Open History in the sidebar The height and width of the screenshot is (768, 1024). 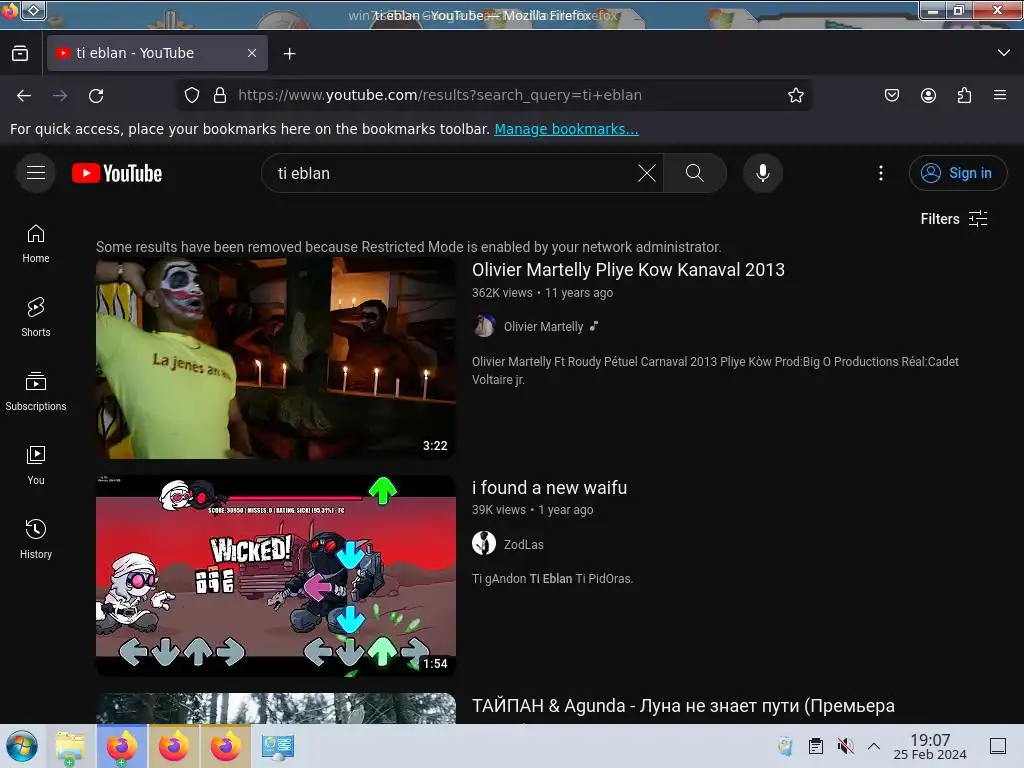click(36, 539)
